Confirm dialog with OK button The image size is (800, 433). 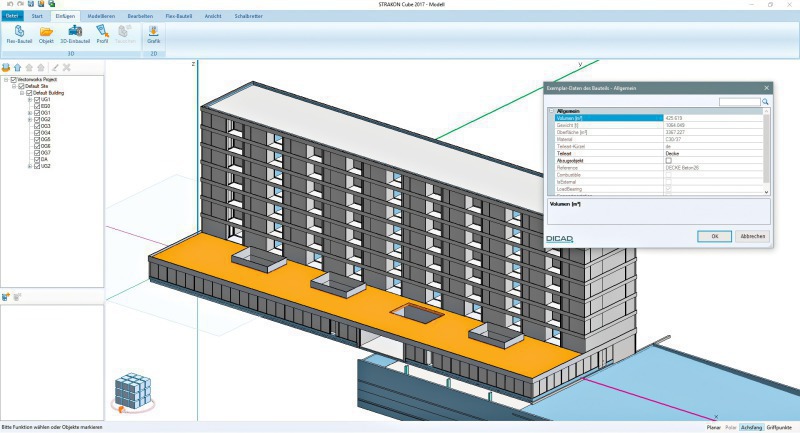[714, 236]
